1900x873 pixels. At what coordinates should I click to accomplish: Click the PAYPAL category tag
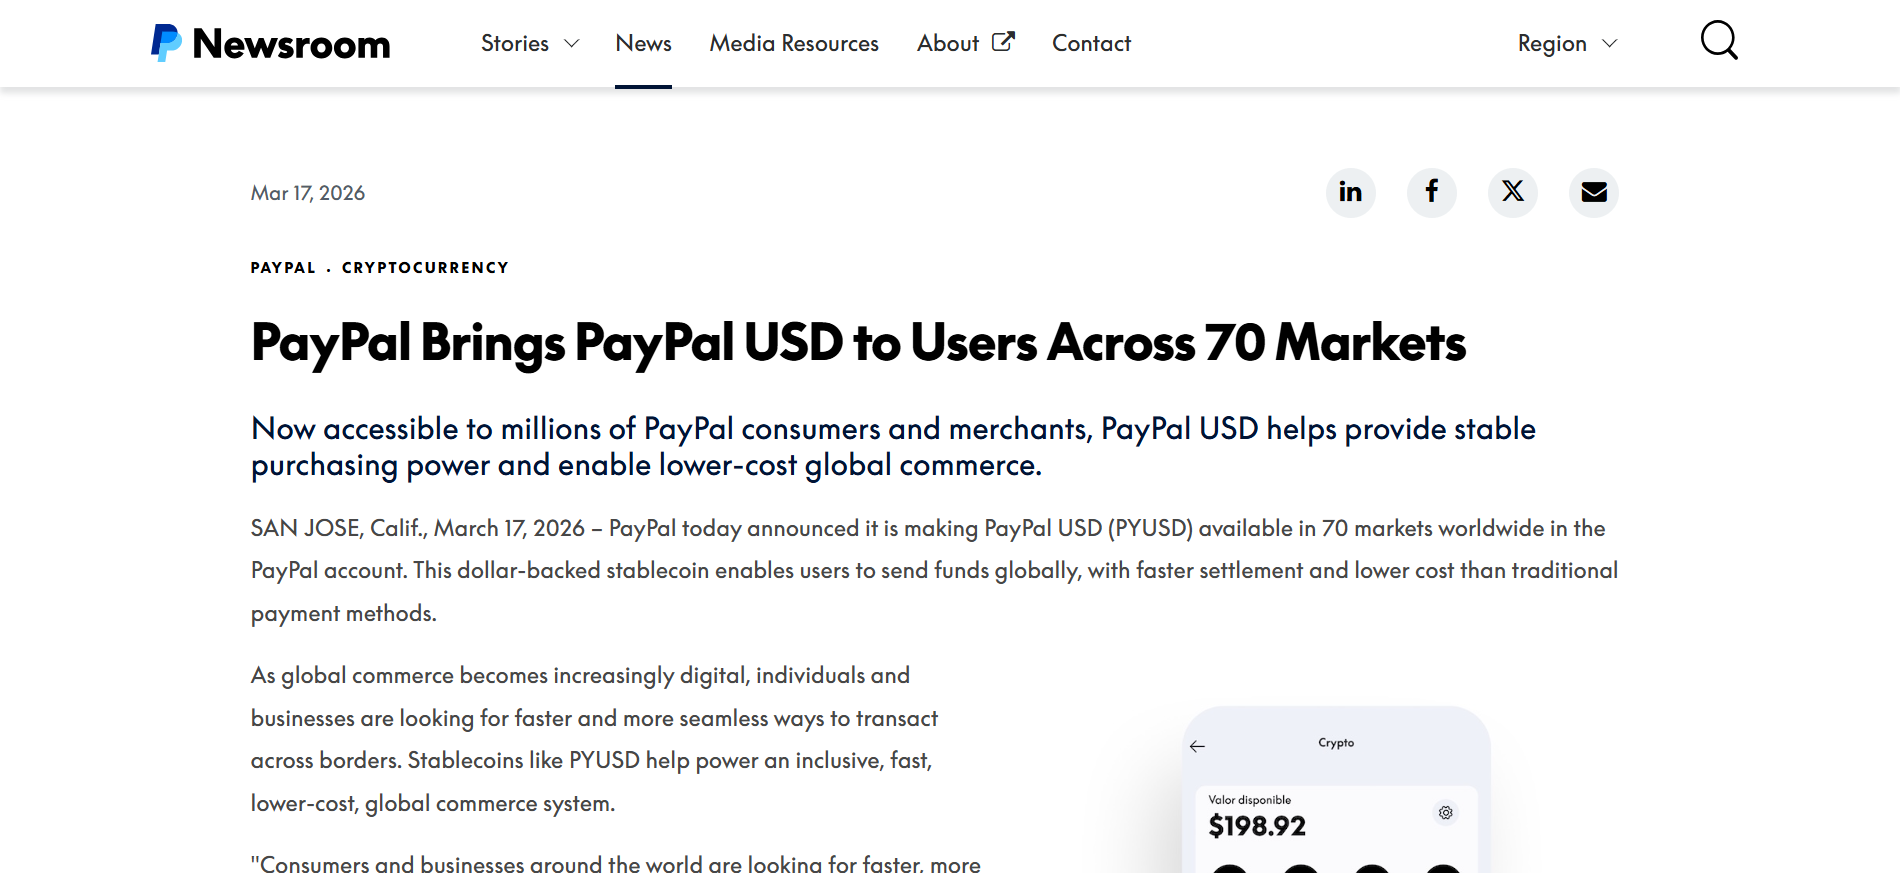click(283, 268)
